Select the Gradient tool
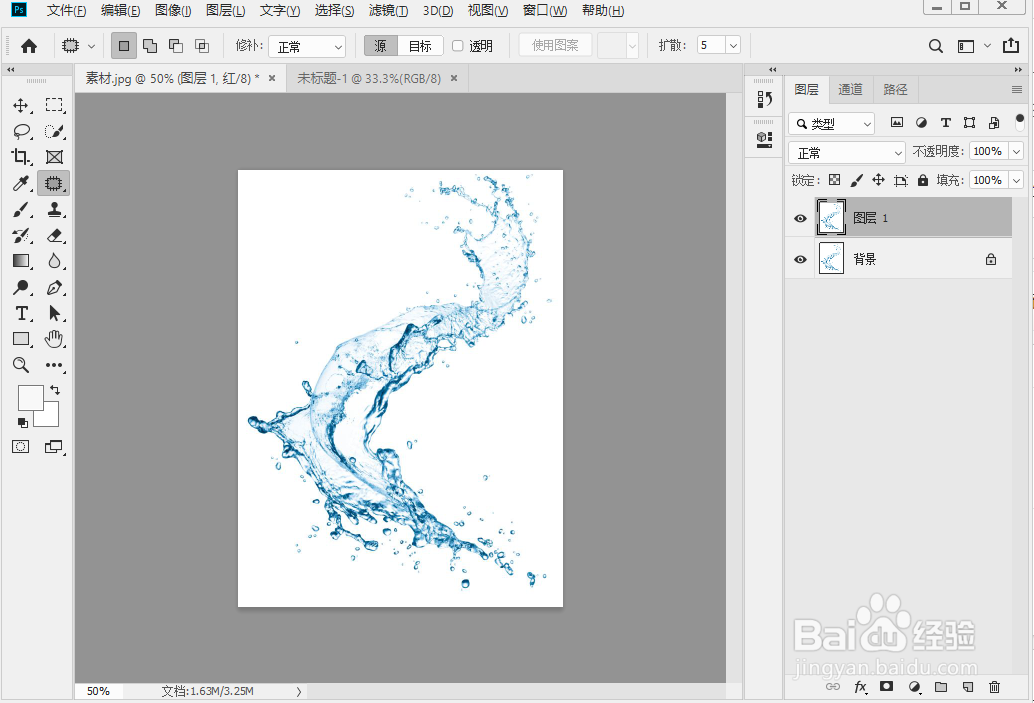The width and height of the screenshot is (1034, 703). point(21,261)
